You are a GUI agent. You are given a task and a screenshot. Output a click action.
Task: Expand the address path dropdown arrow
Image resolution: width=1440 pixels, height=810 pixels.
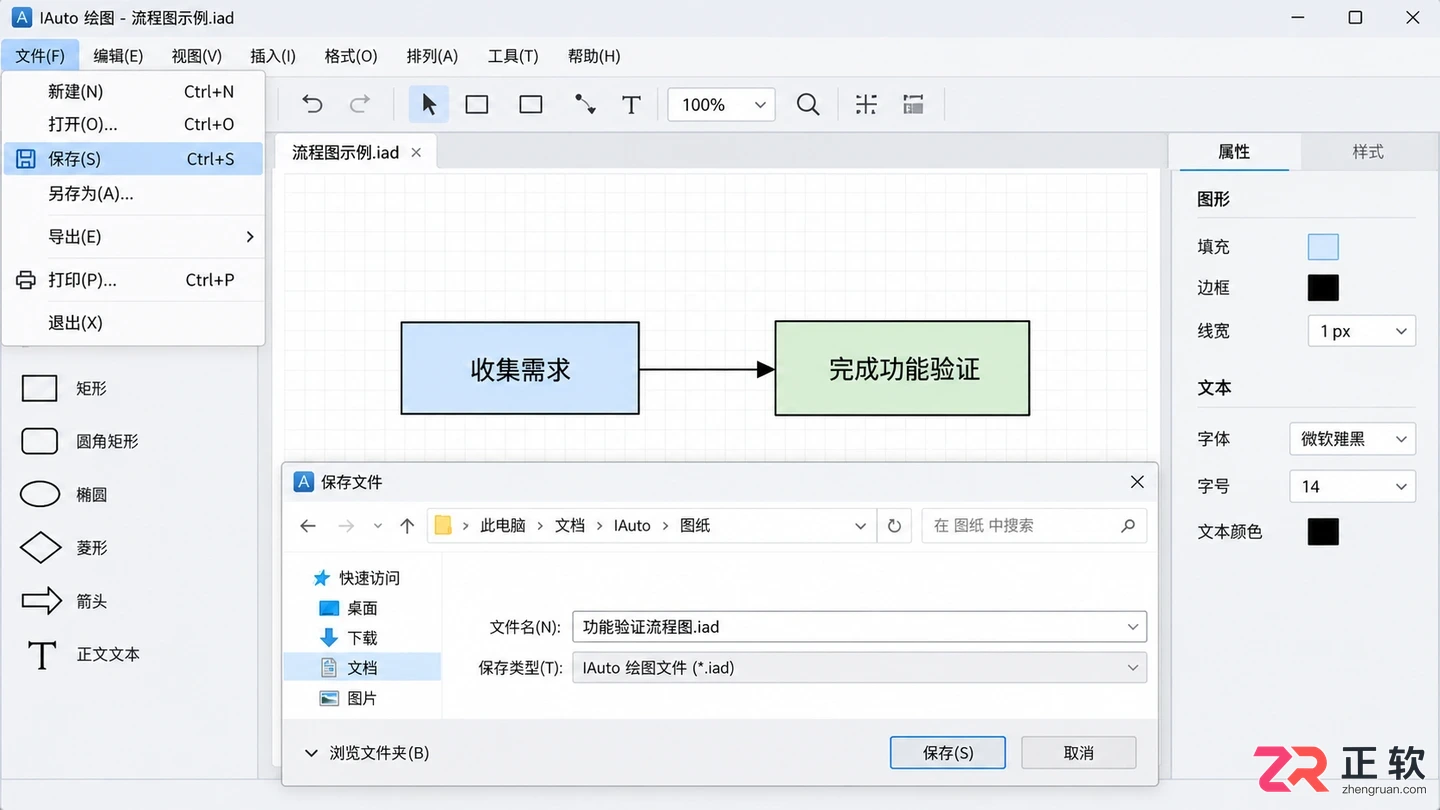point(860,526)
